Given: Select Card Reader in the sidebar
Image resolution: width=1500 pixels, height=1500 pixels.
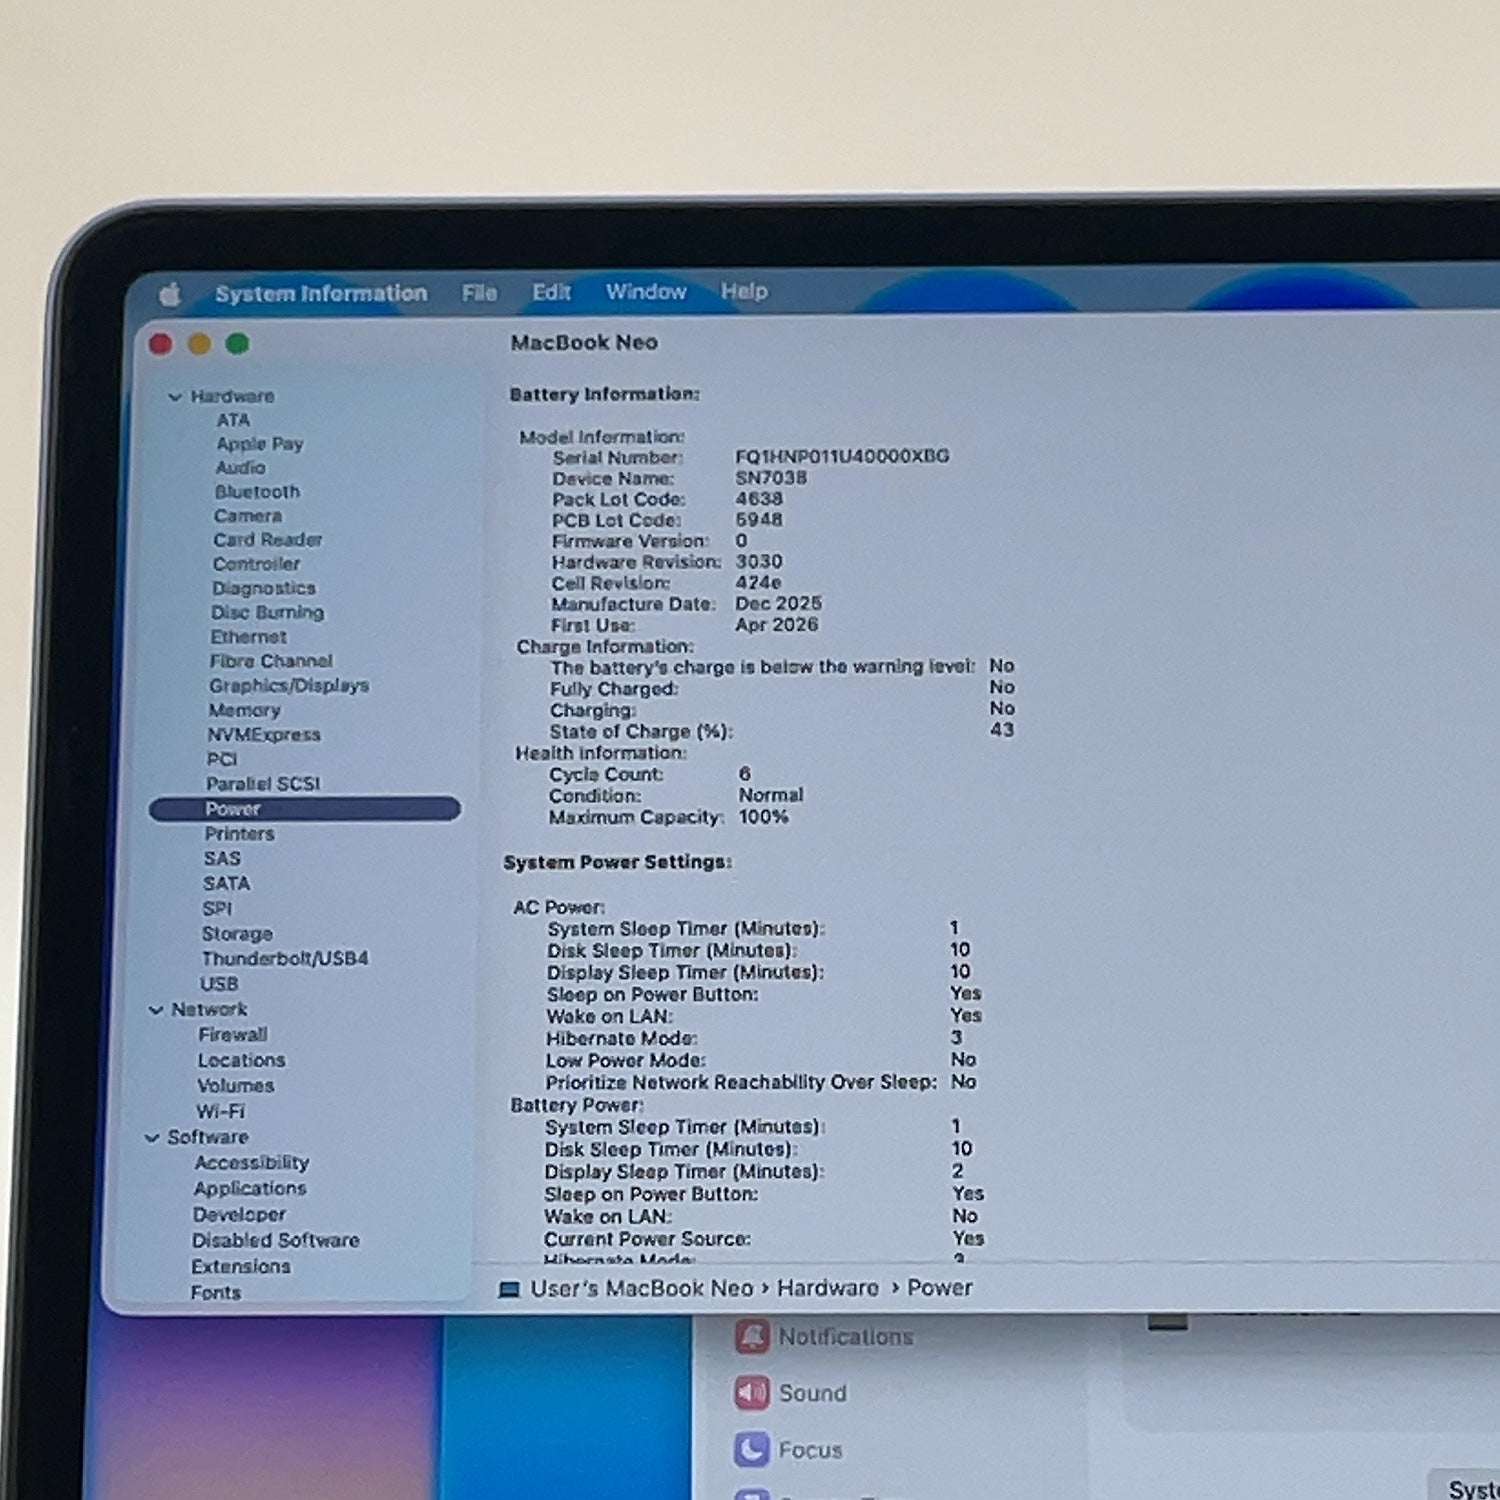Looking at the screenshot, I should tap(267, 540).
